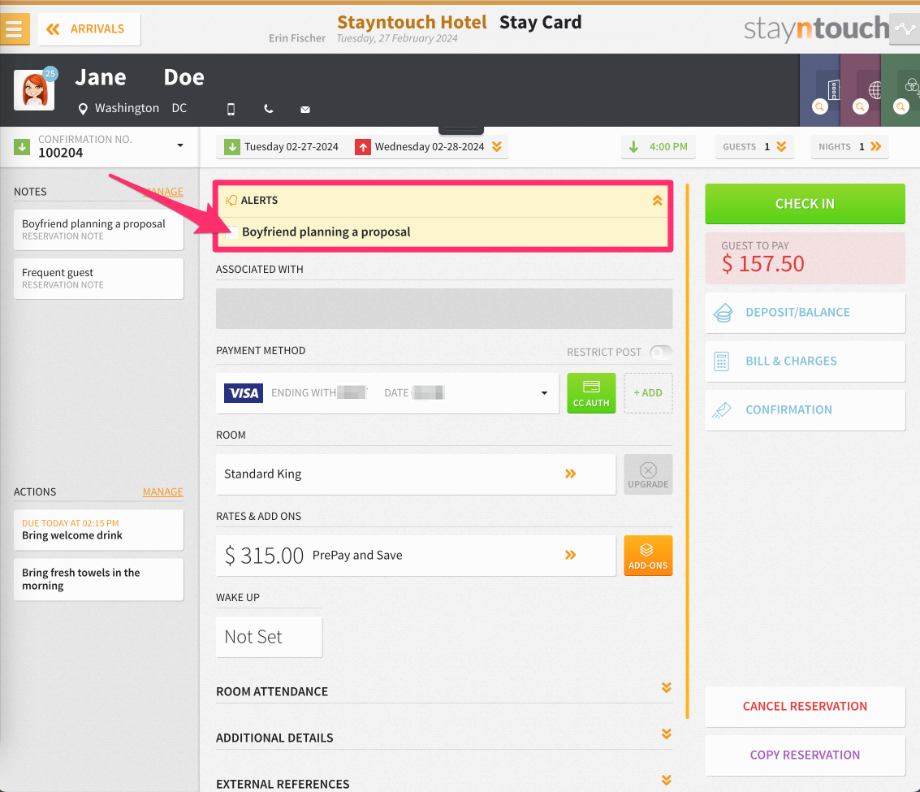
Task: Click the Associated With field
Action: (444, 309)
